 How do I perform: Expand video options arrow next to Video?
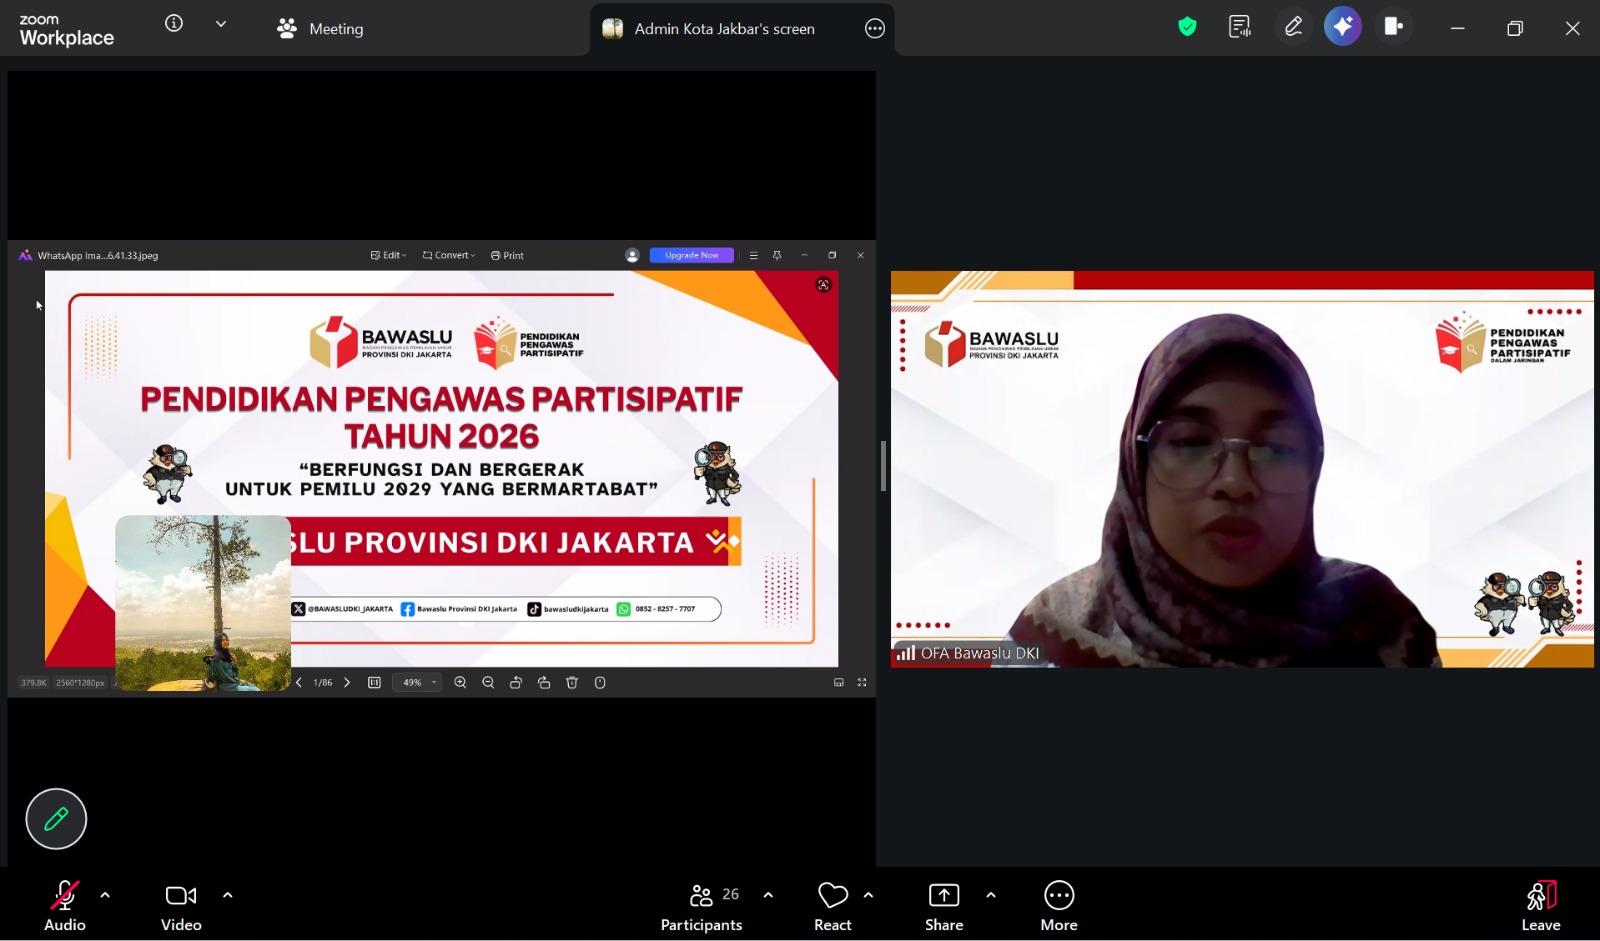228,895
